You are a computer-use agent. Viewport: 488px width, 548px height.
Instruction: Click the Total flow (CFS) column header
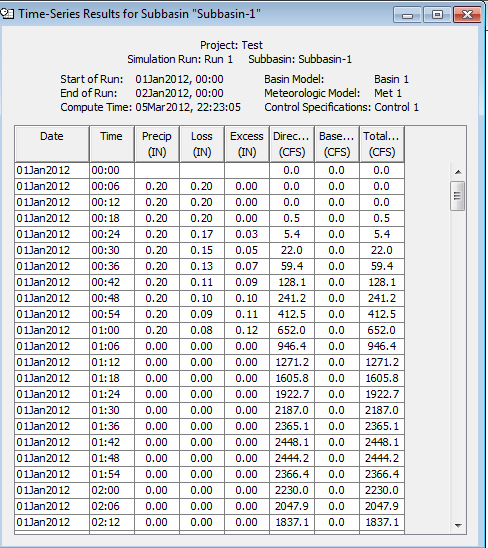(x=382, y=144)
